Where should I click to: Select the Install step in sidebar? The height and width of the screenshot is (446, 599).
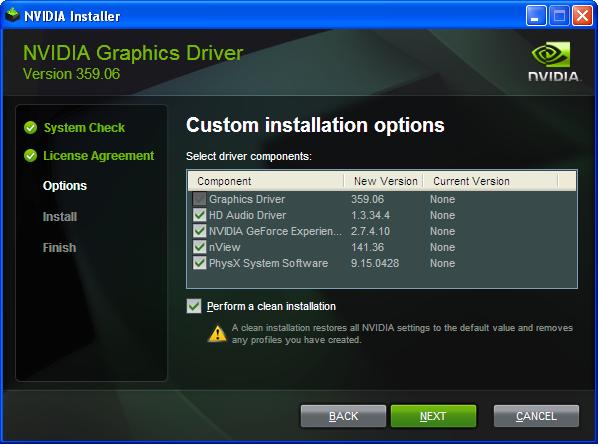point(60,217)
